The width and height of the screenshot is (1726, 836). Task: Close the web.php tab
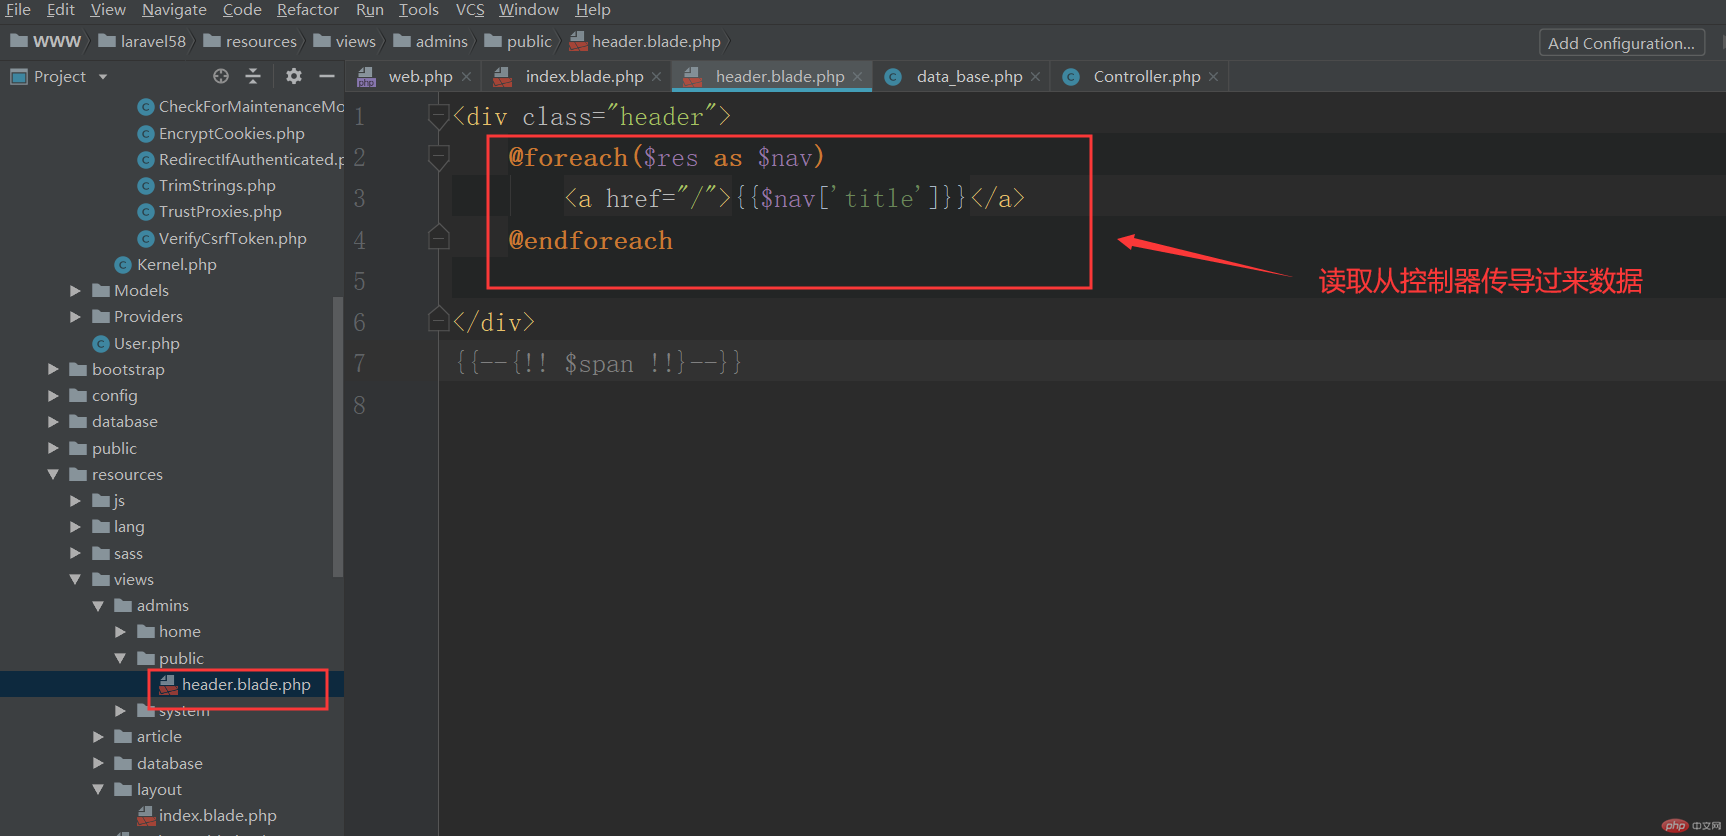coord(466,77)
